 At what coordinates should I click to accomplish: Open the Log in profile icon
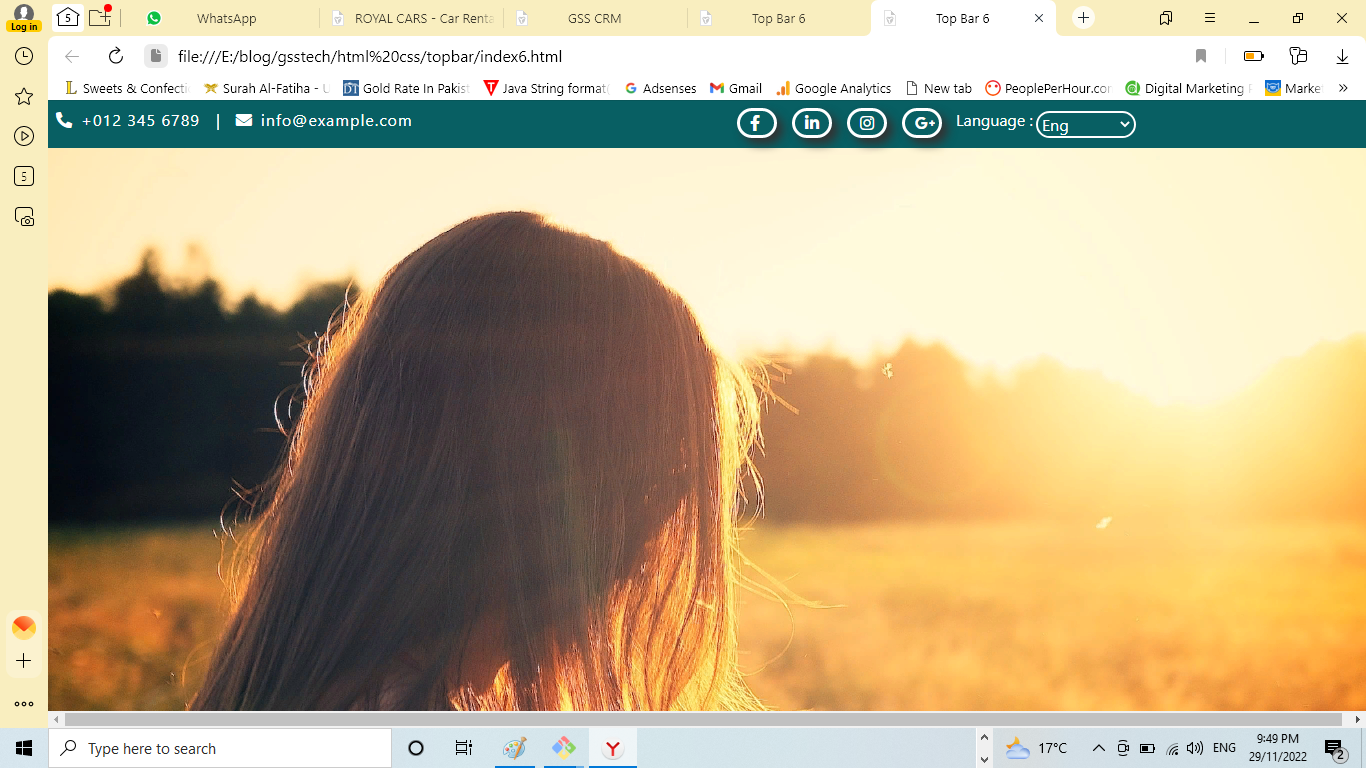pos(24,18)
